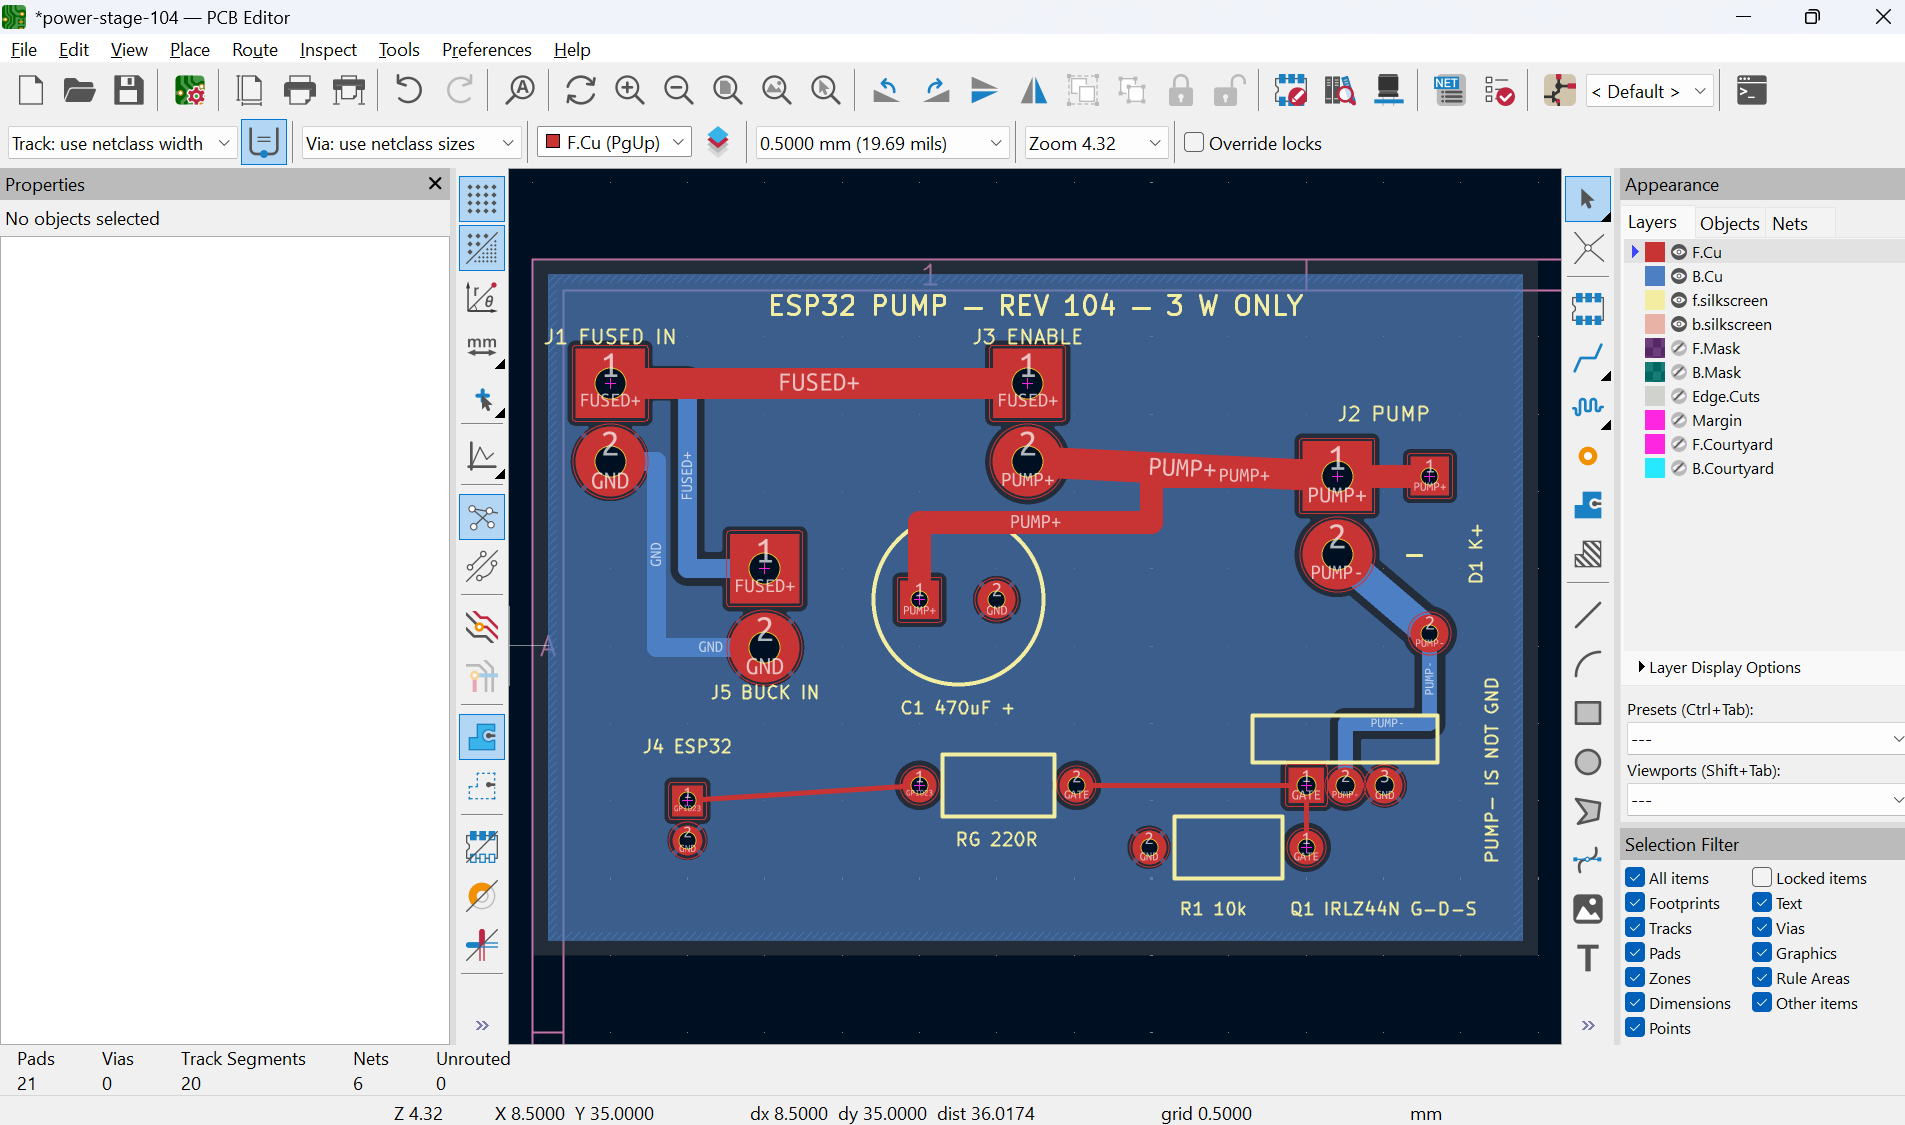Open the Via size dropdown

tap(412, 143)
